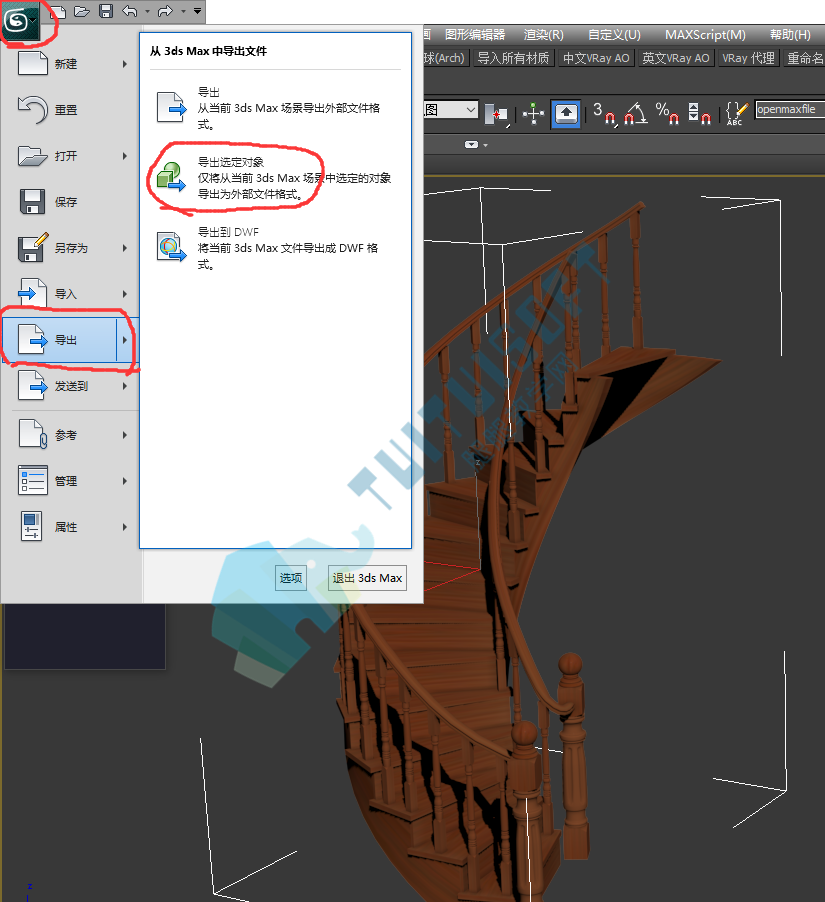Click the 保存 (Save) menu entry
This screenshot has width=825, height=902.
pyautogui.click(x=70, y=202)
